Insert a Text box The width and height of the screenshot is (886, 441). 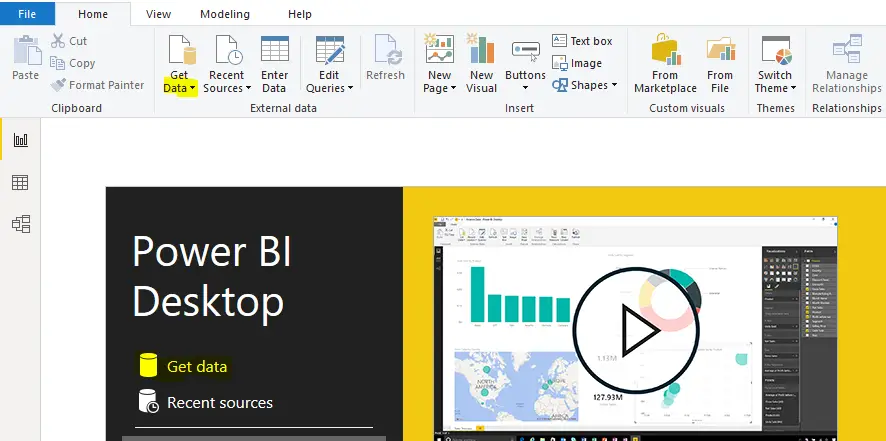tap(582, 41)
